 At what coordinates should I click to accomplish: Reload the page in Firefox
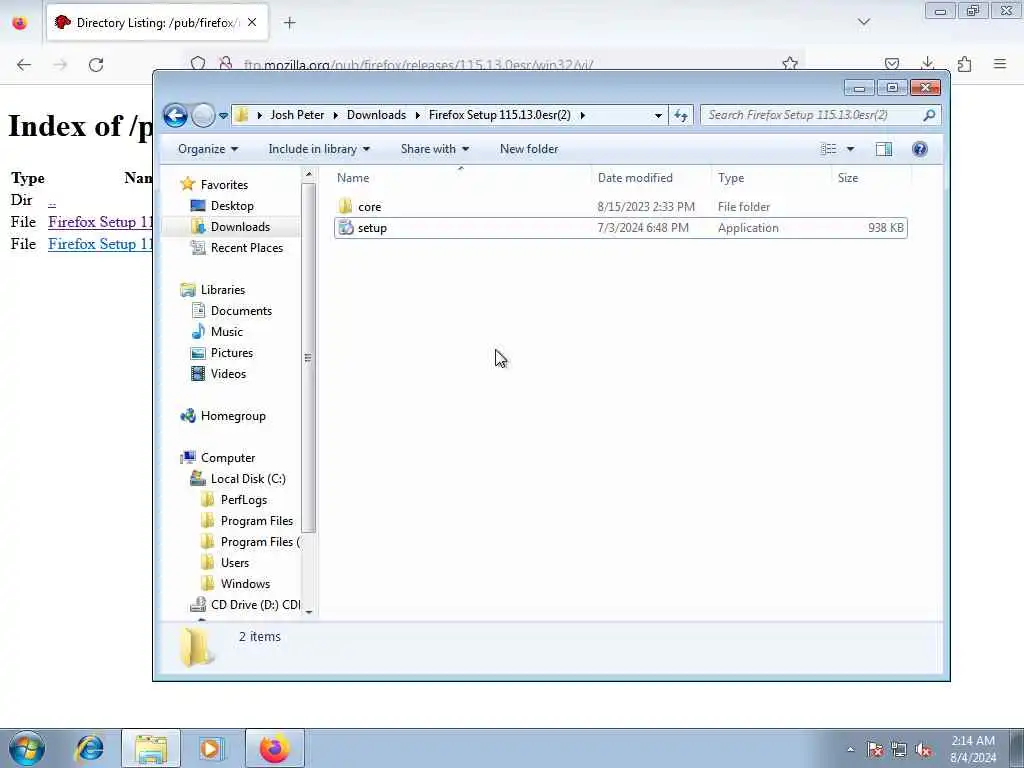(96, 65)
